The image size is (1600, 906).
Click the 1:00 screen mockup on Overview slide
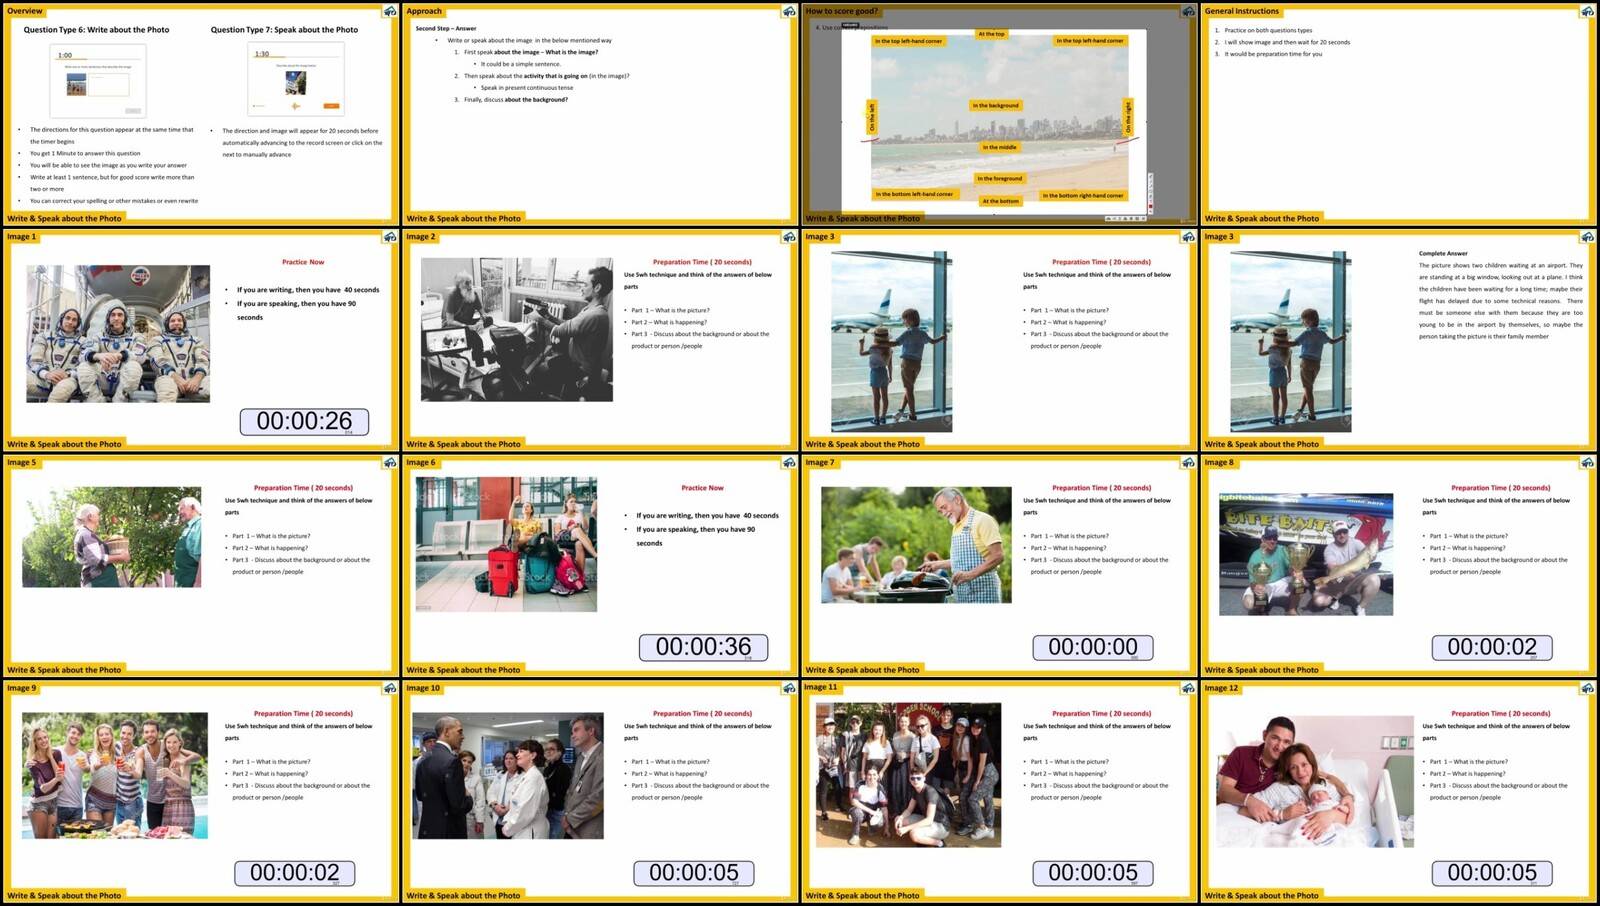click(98, 81)
